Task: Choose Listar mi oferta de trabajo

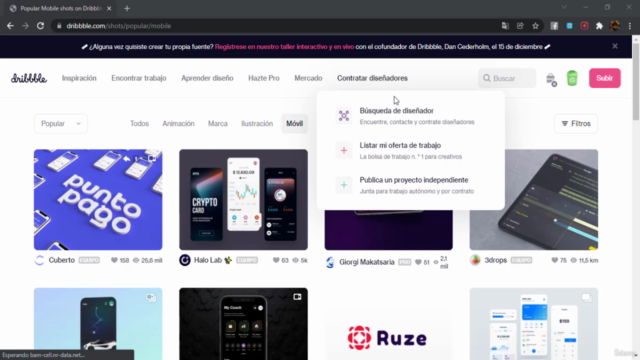Action: pos(411,151)
